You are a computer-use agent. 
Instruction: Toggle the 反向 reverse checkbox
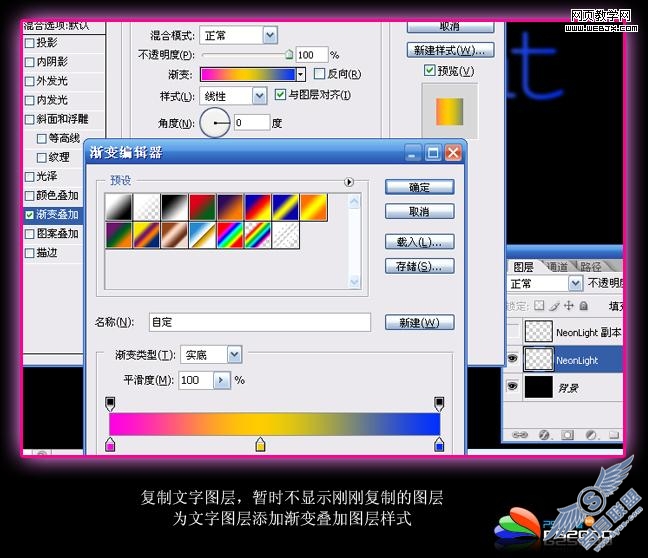coord(319,74)
